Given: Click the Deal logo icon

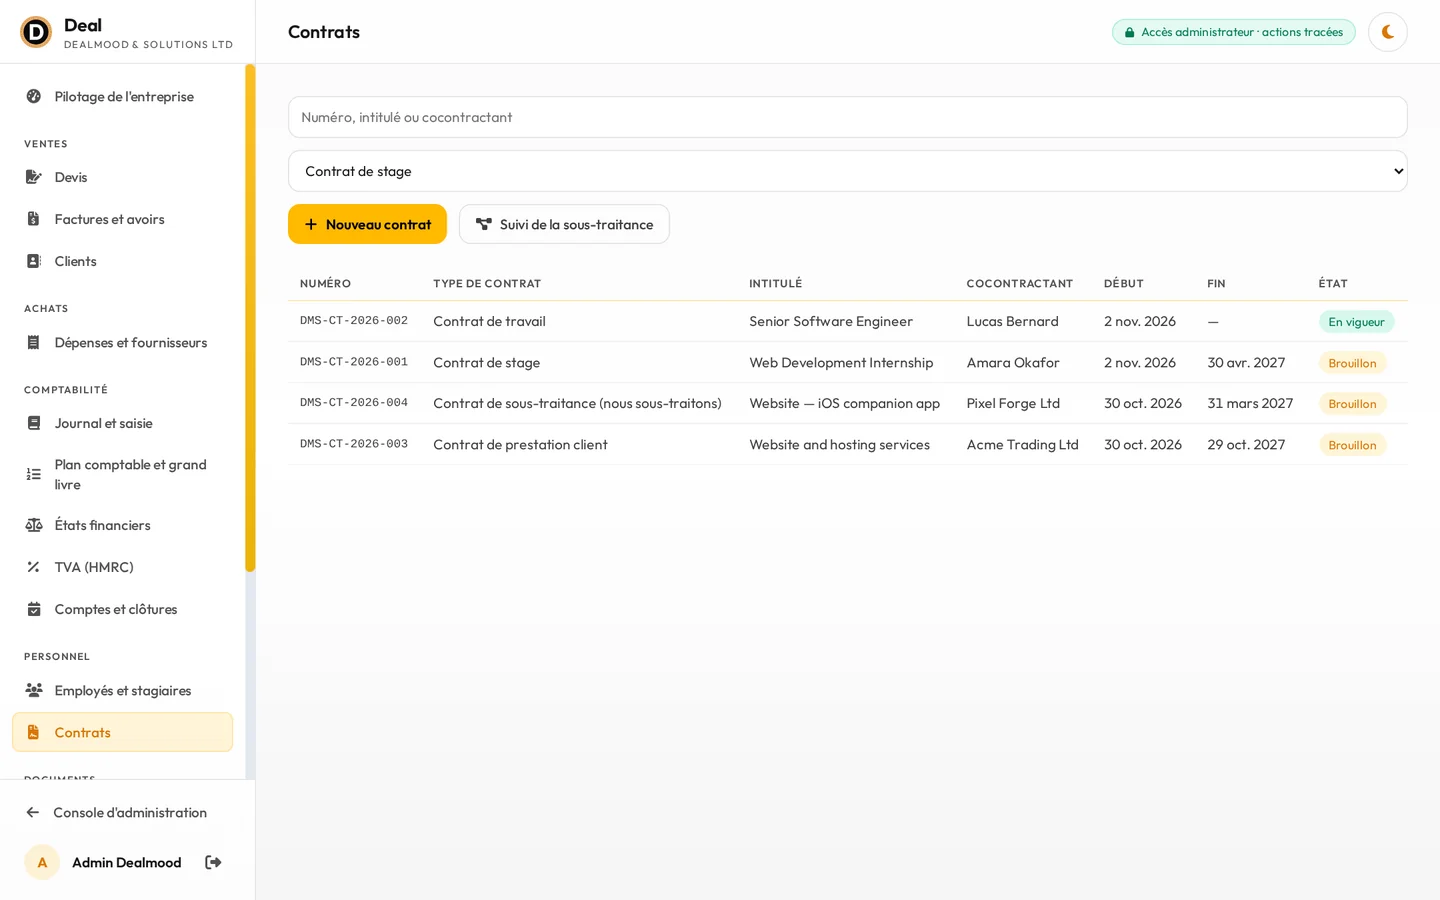Looking at the screenshot, I should tap(36, 32).
